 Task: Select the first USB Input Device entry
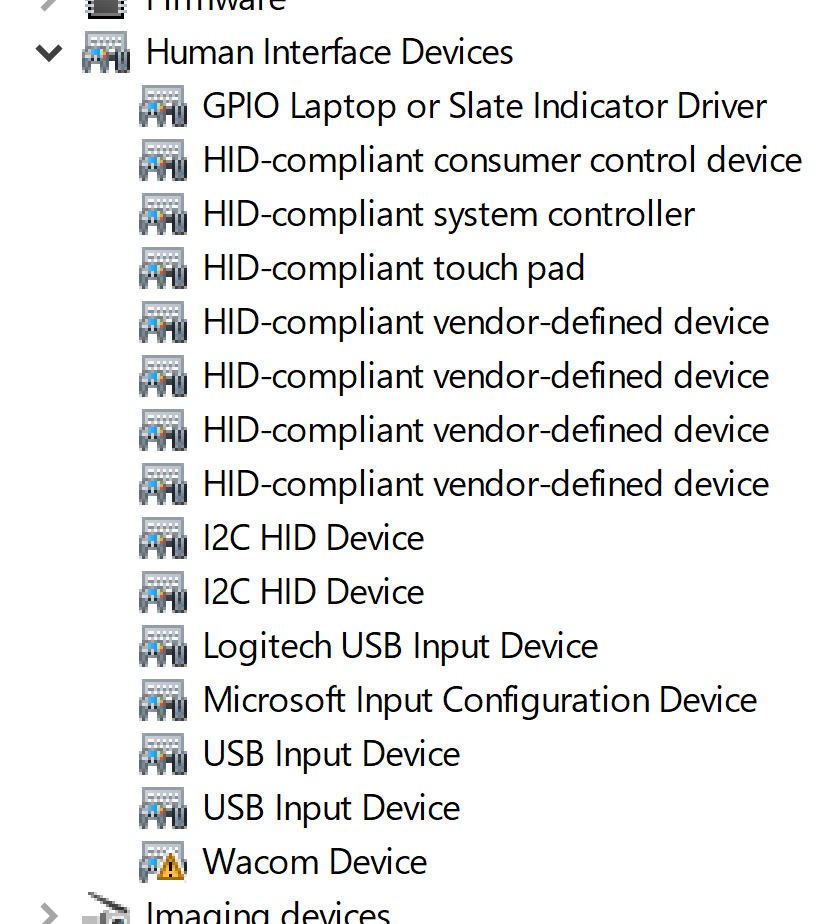331,753
